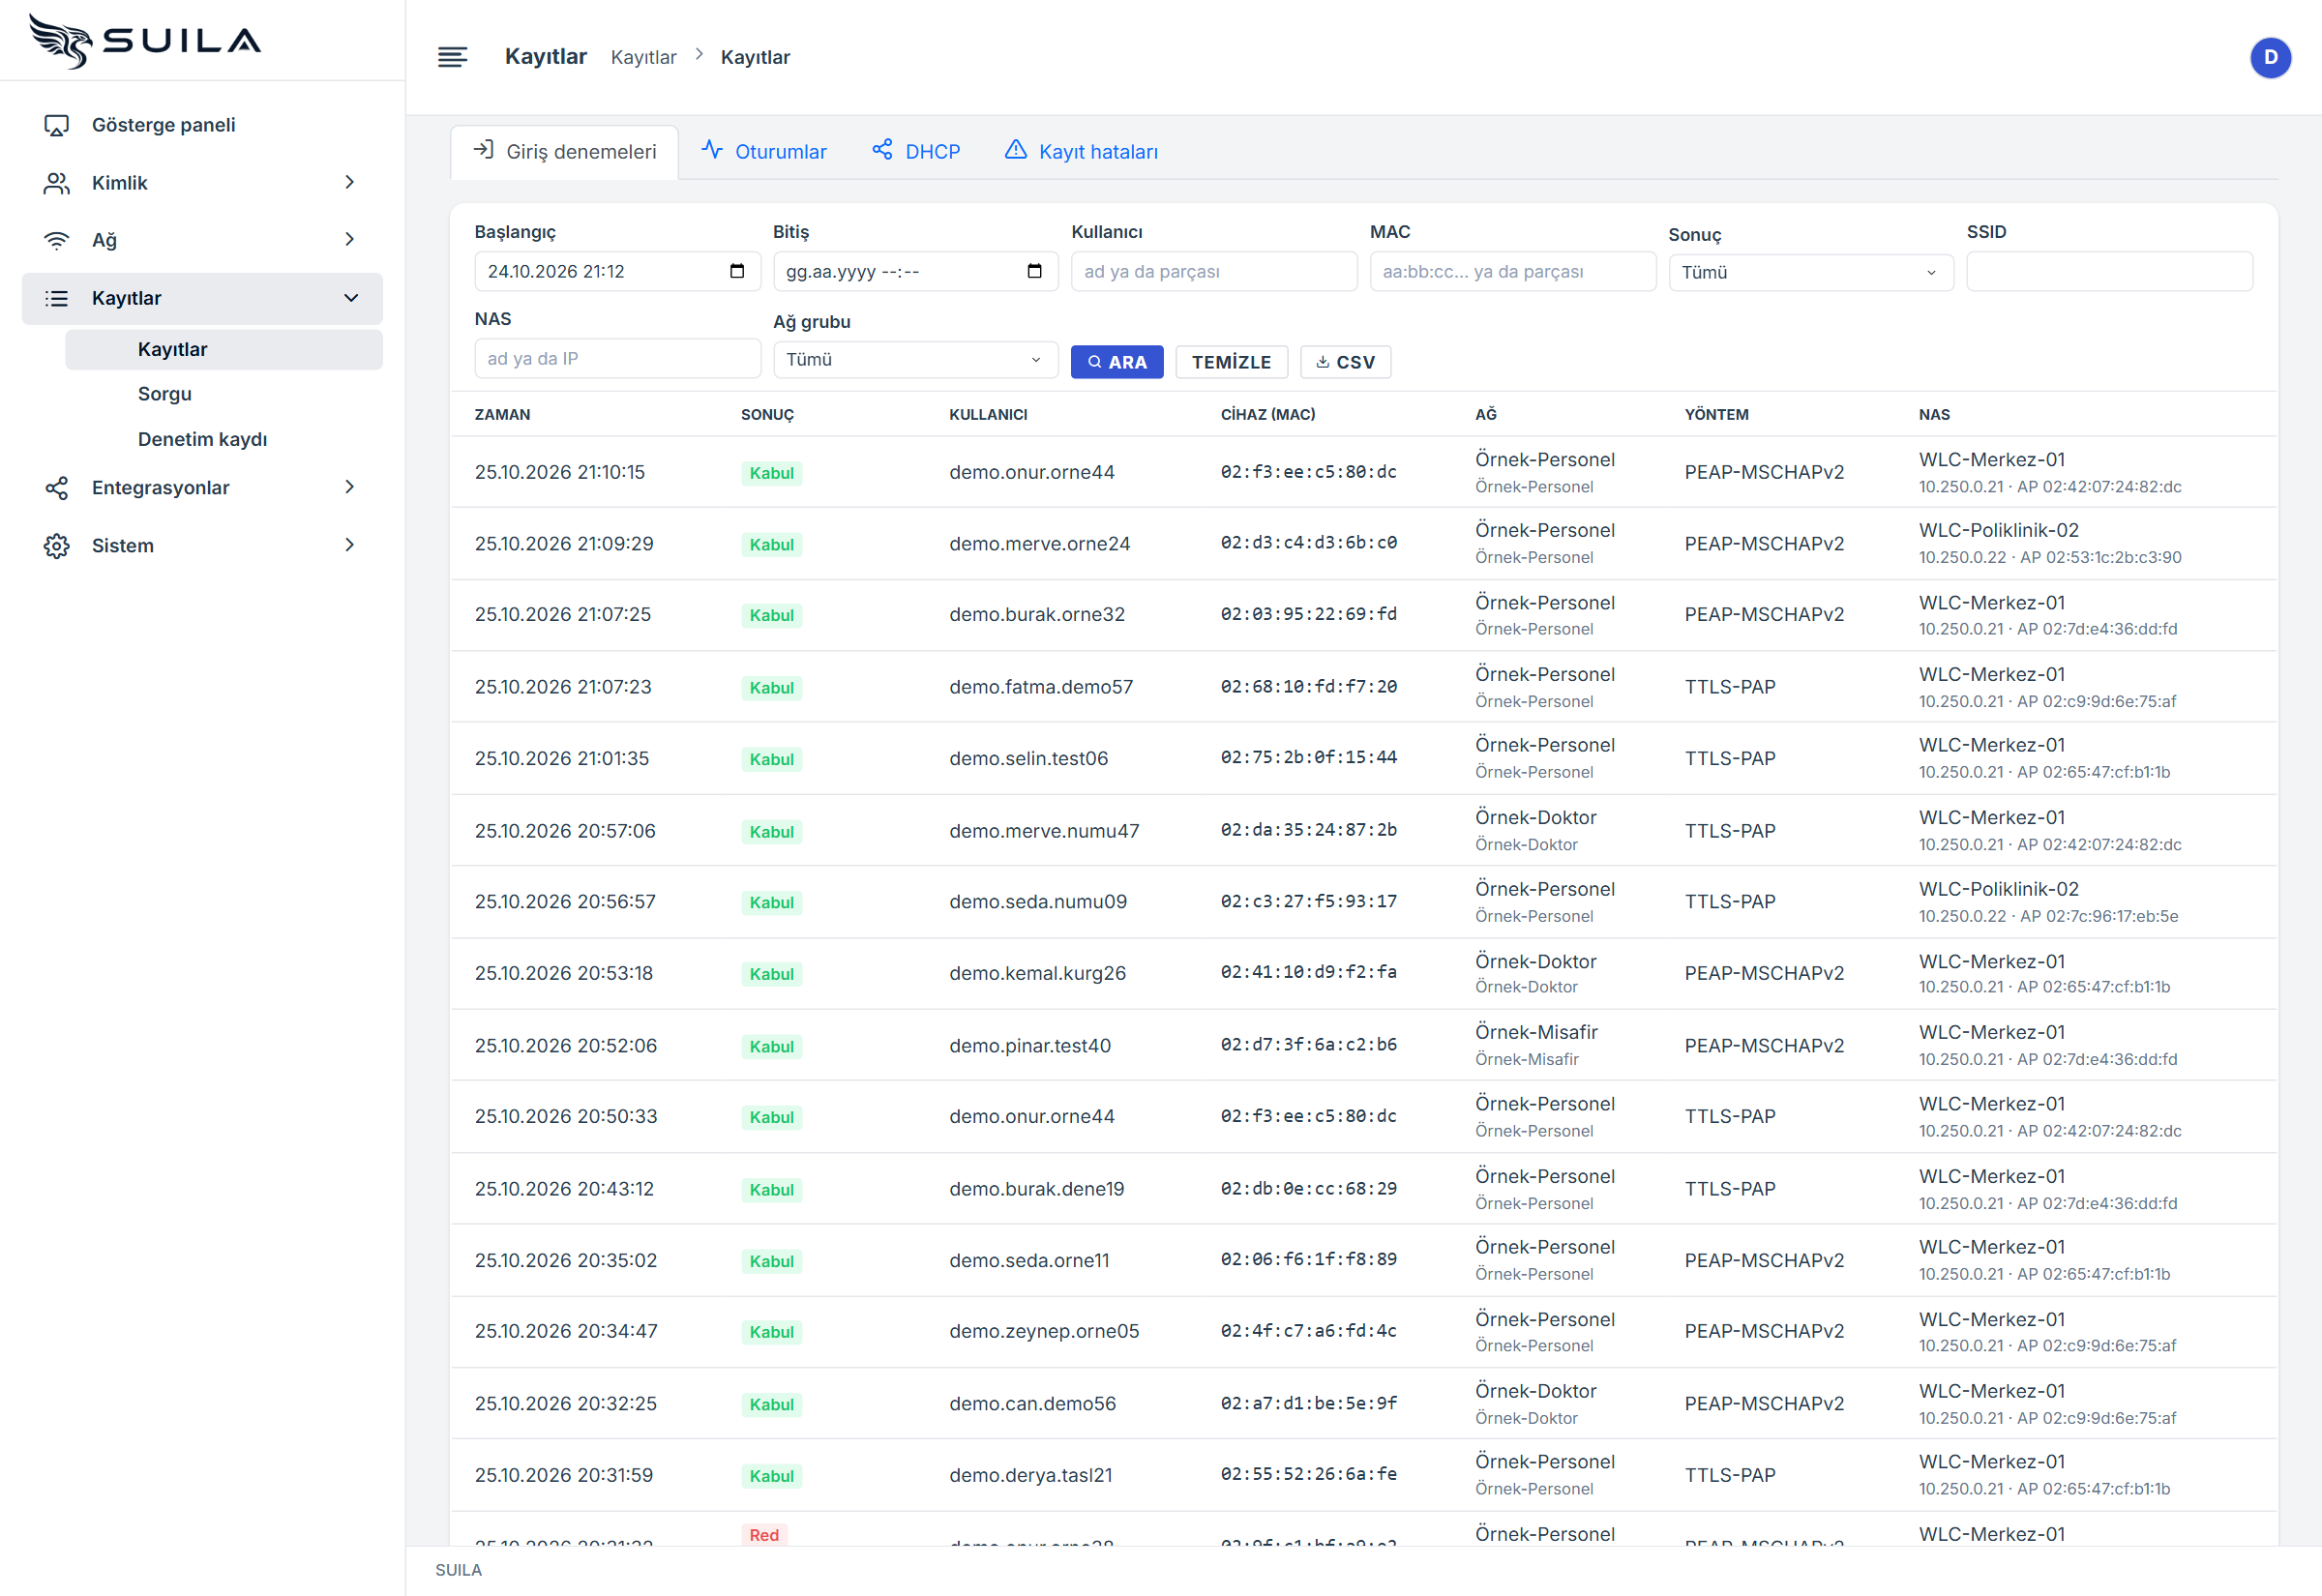Click the DHCP share-nodes icon
Screen dimensions: 2322x1596
coord(882,150)
